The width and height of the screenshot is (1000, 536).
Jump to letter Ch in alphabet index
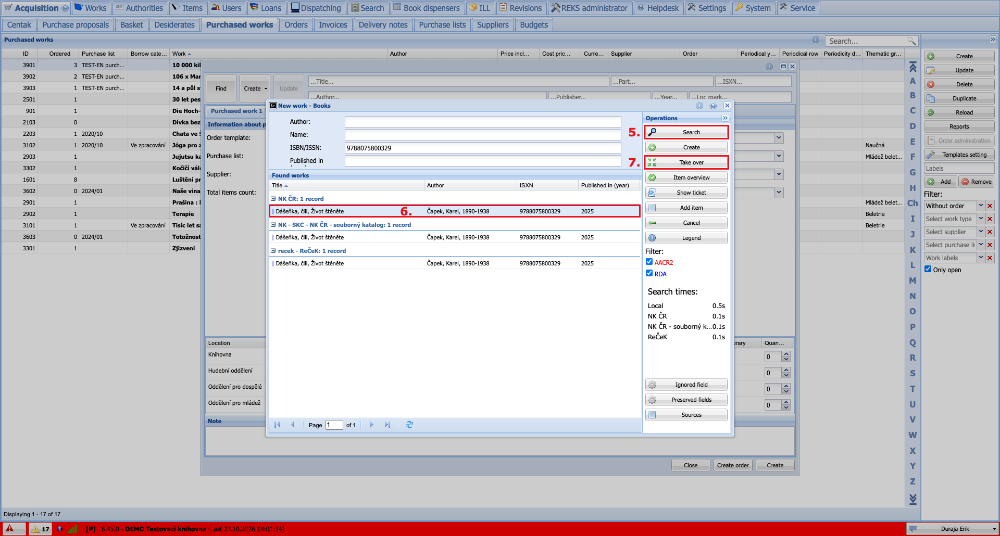point(913,204)
